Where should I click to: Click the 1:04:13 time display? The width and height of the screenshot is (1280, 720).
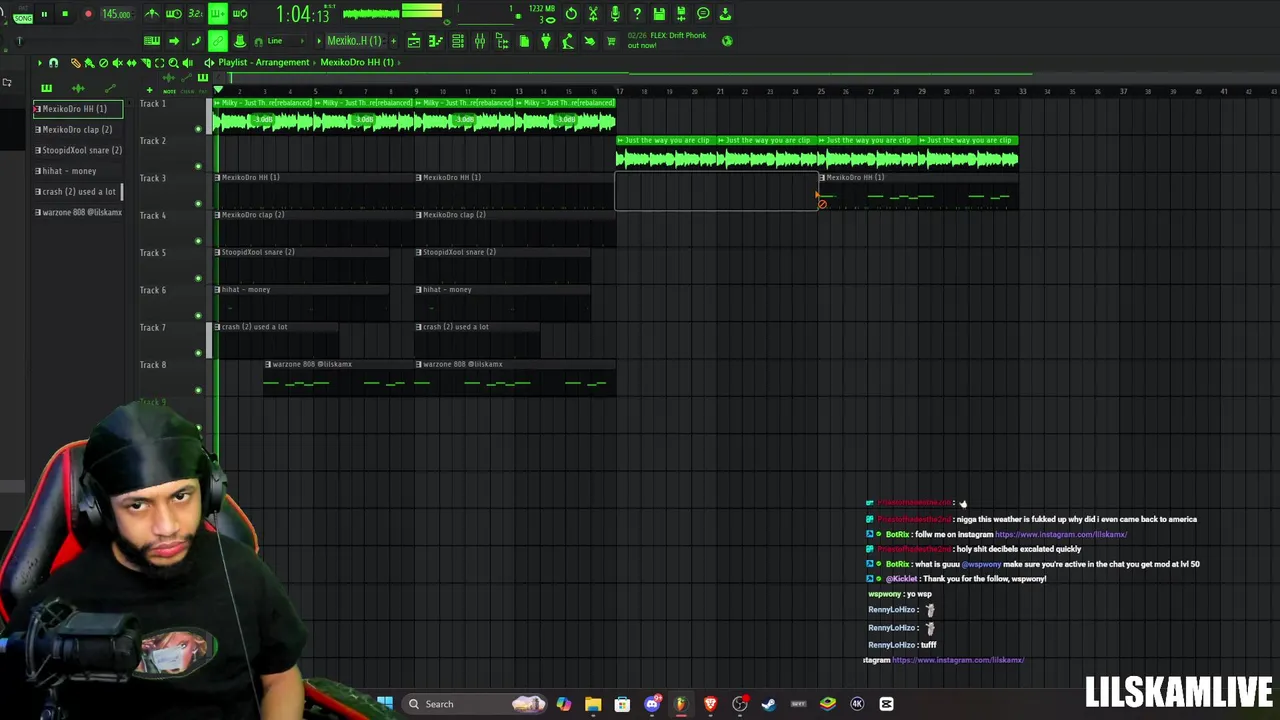304,14
